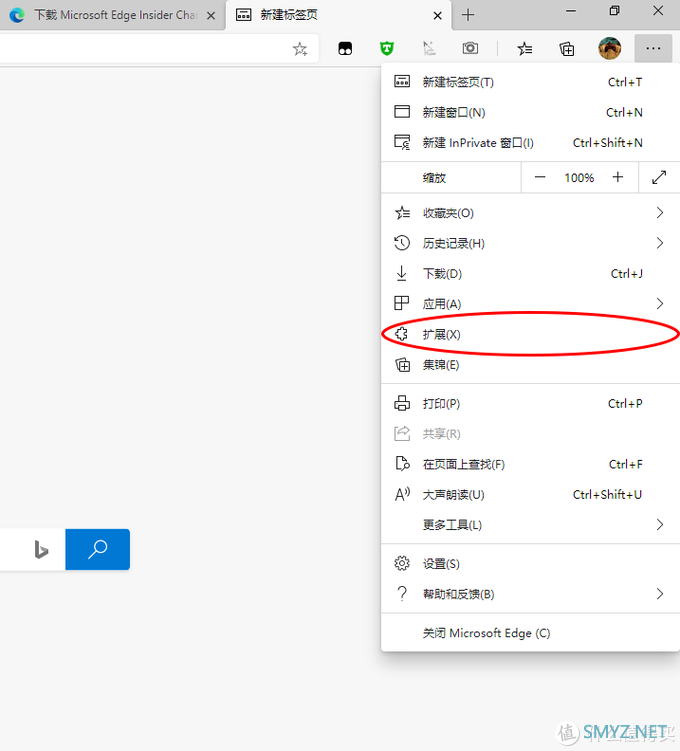Decrease zoom with the minus button

(540, 178)
